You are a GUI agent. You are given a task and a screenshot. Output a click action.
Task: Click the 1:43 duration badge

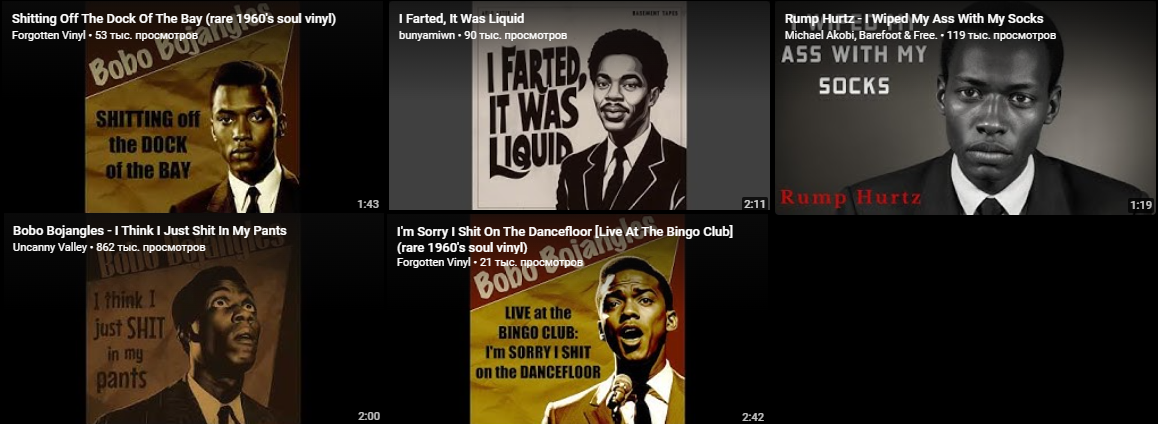[368, 205]
